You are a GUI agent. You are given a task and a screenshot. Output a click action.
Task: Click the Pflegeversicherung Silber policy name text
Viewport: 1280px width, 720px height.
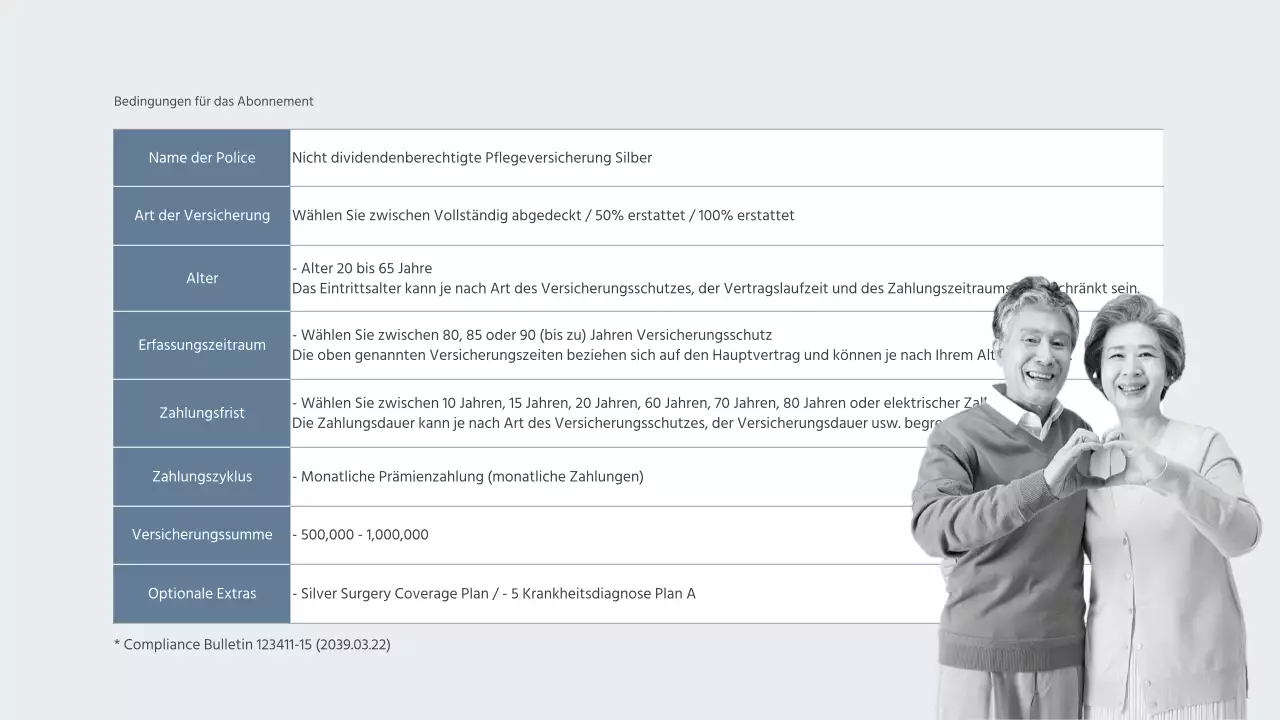point(470,157)
